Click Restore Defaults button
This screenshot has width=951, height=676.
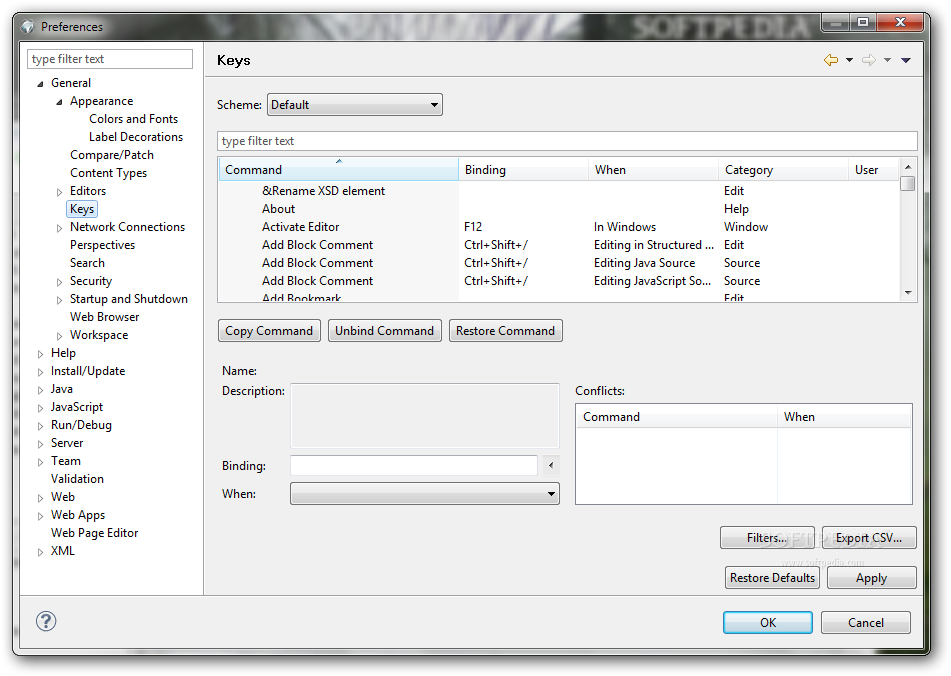coord(772,578)
